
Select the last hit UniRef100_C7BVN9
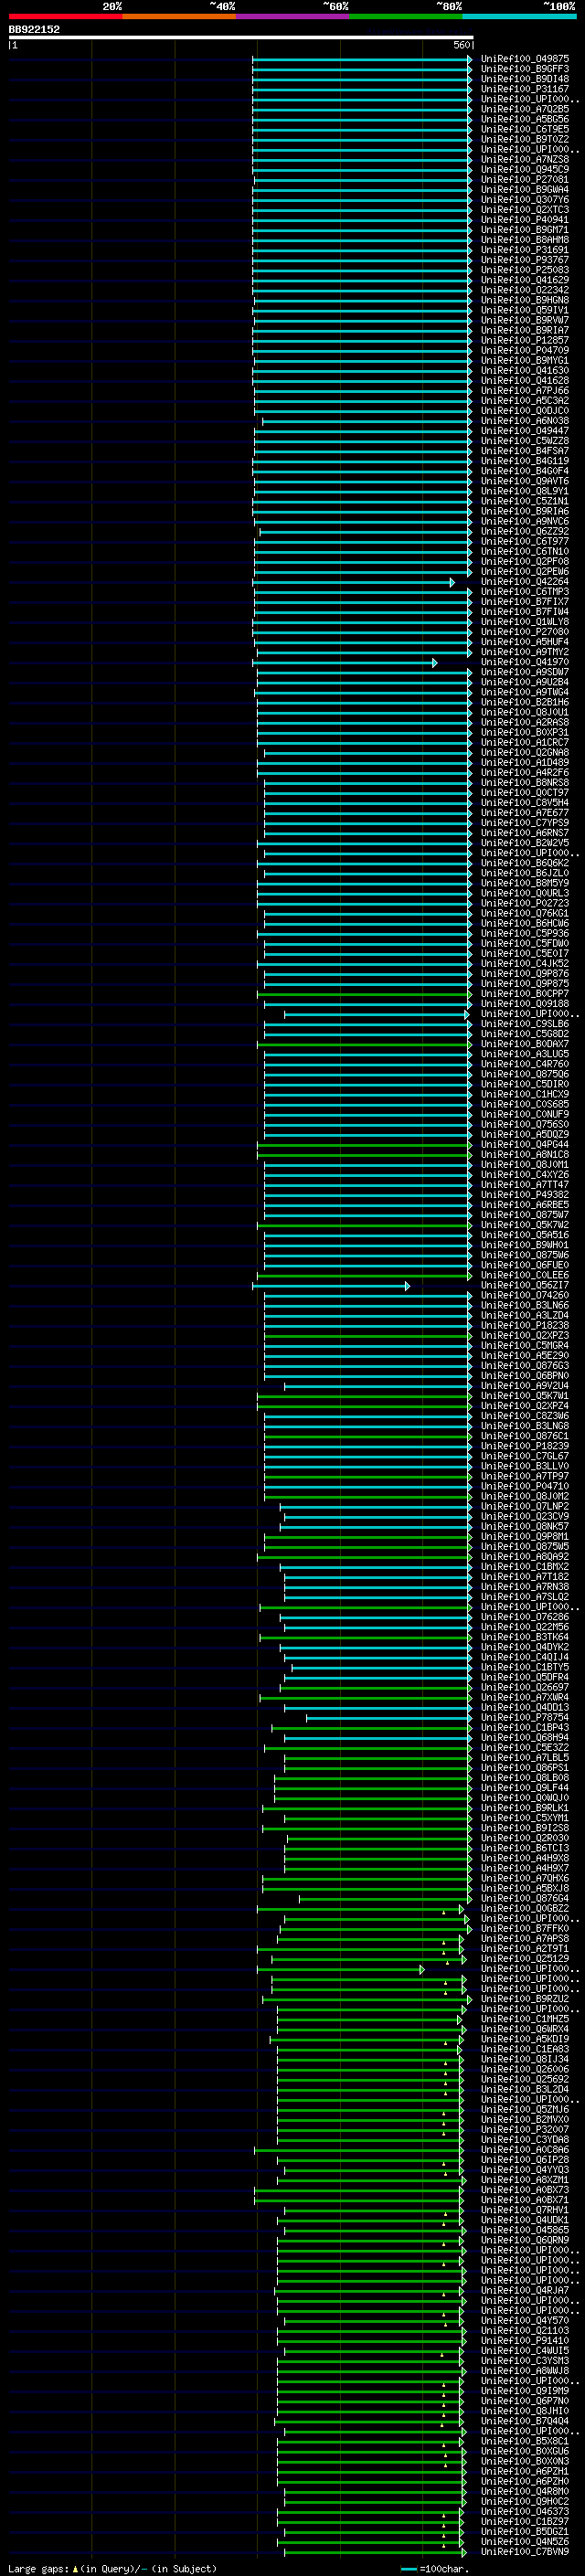point(524,2552)
